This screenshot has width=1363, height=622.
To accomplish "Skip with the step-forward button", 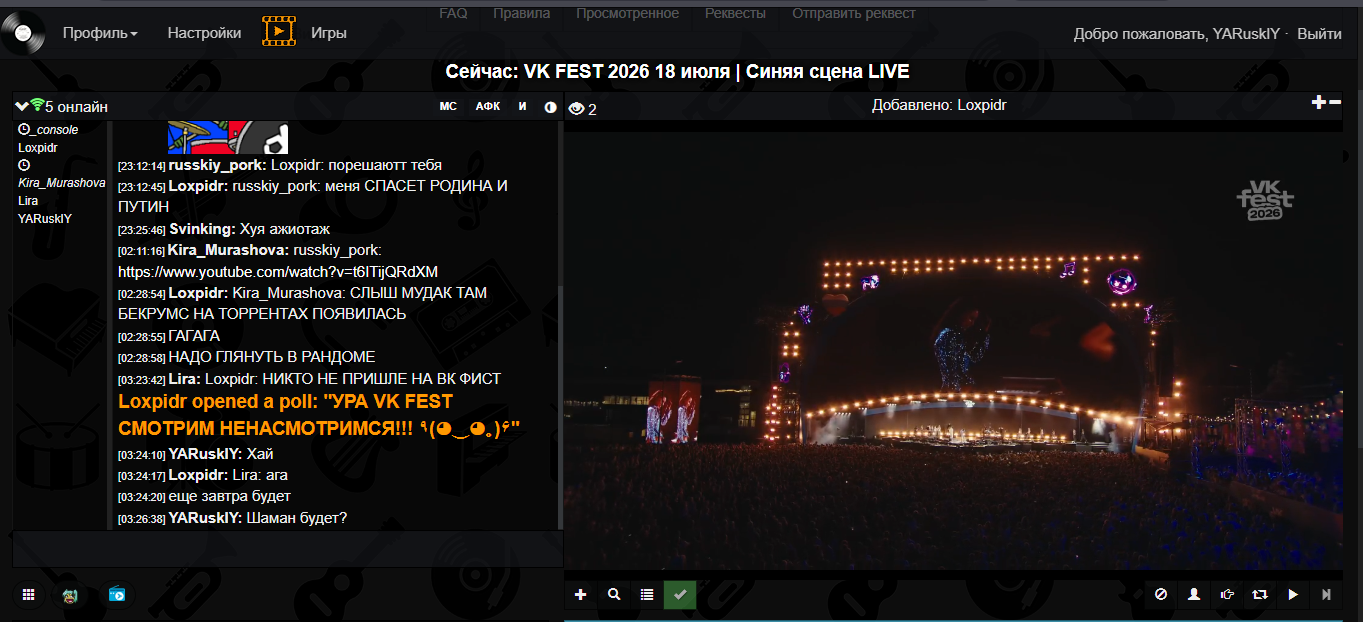I will [x=1326, y=594].
